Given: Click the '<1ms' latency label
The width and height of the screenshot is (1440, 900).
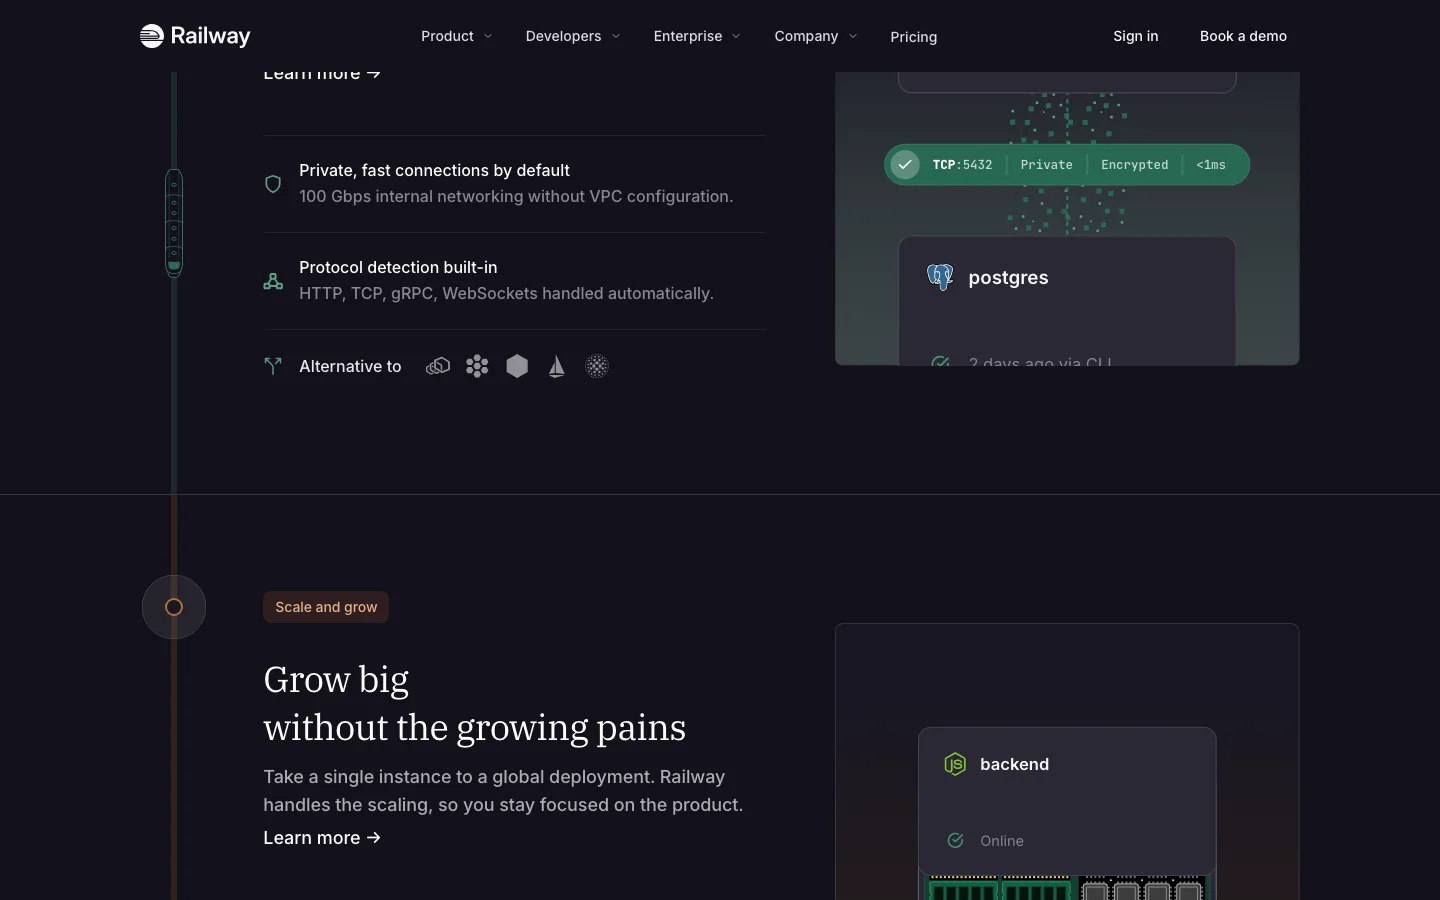Looking at the screenshot, I should (1211, 165).
